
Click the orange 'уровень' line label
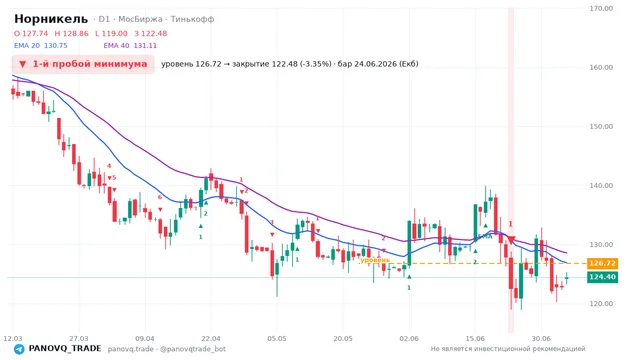[375, 260]
